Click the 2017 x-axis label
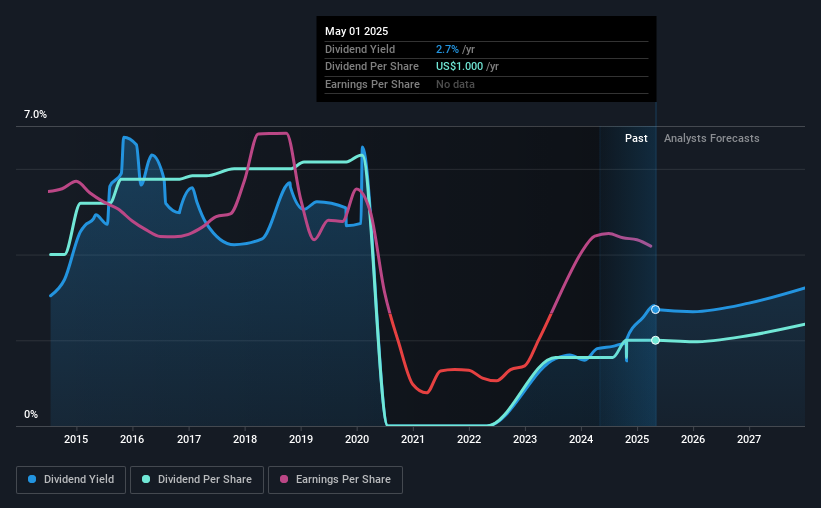The width and height of the screenshot is (821, 508). click(188, 439)
